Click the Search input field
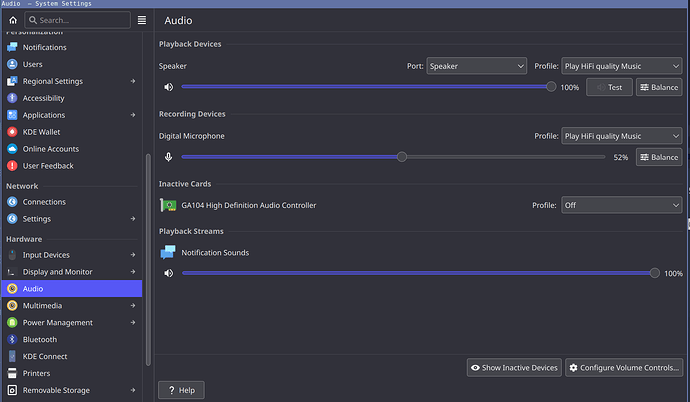The image size is (690, 402). tap(77, 20)
